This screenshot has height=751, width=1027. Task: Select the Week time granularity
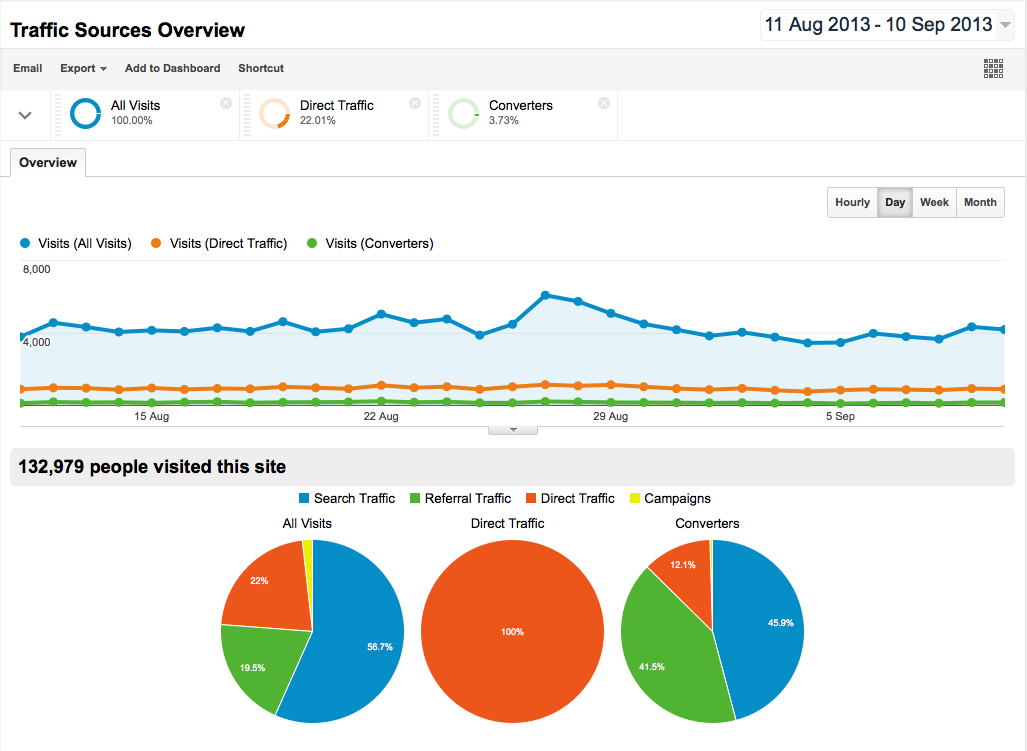[x=934, y=202]
